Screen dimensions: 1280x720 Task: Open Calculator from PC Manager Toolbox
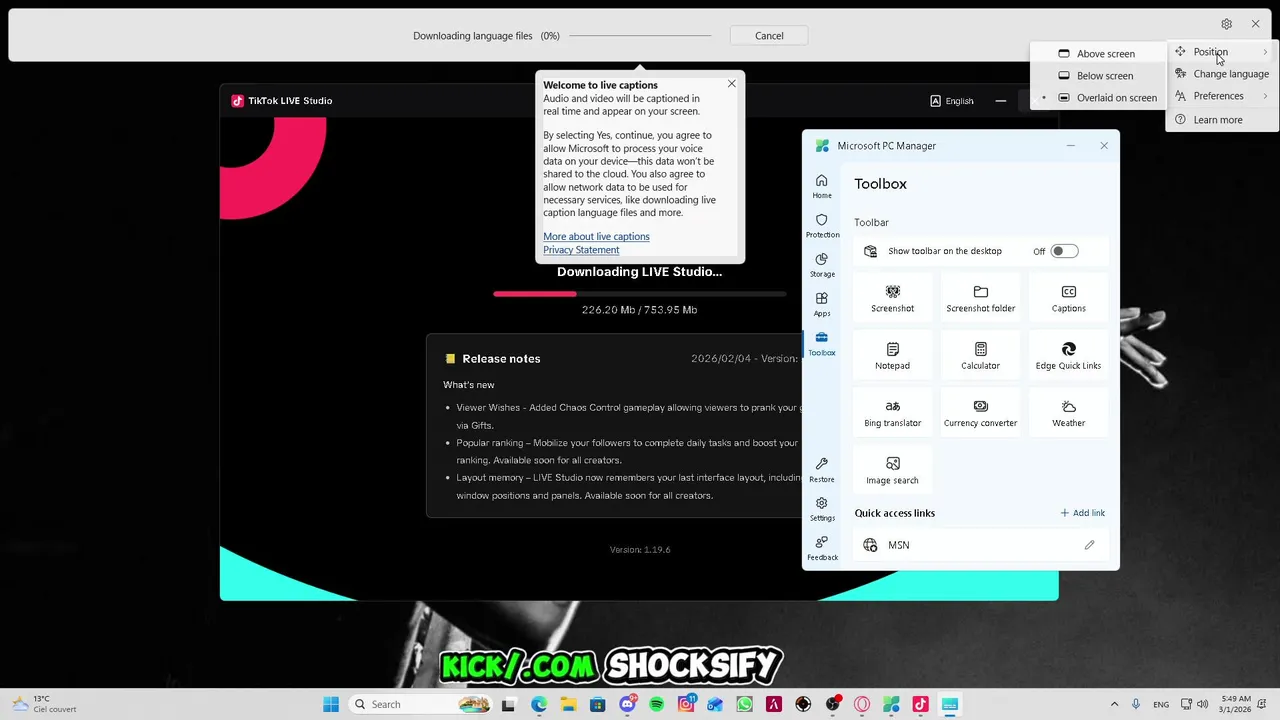pyautogui.click(x=980, y=356)
